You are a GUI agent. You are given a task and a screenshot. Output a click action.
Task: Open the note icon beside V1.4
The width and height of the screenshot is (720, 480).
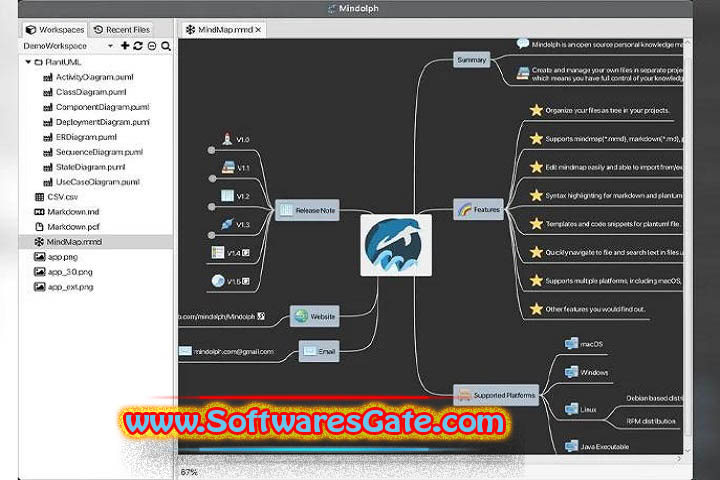246,253
